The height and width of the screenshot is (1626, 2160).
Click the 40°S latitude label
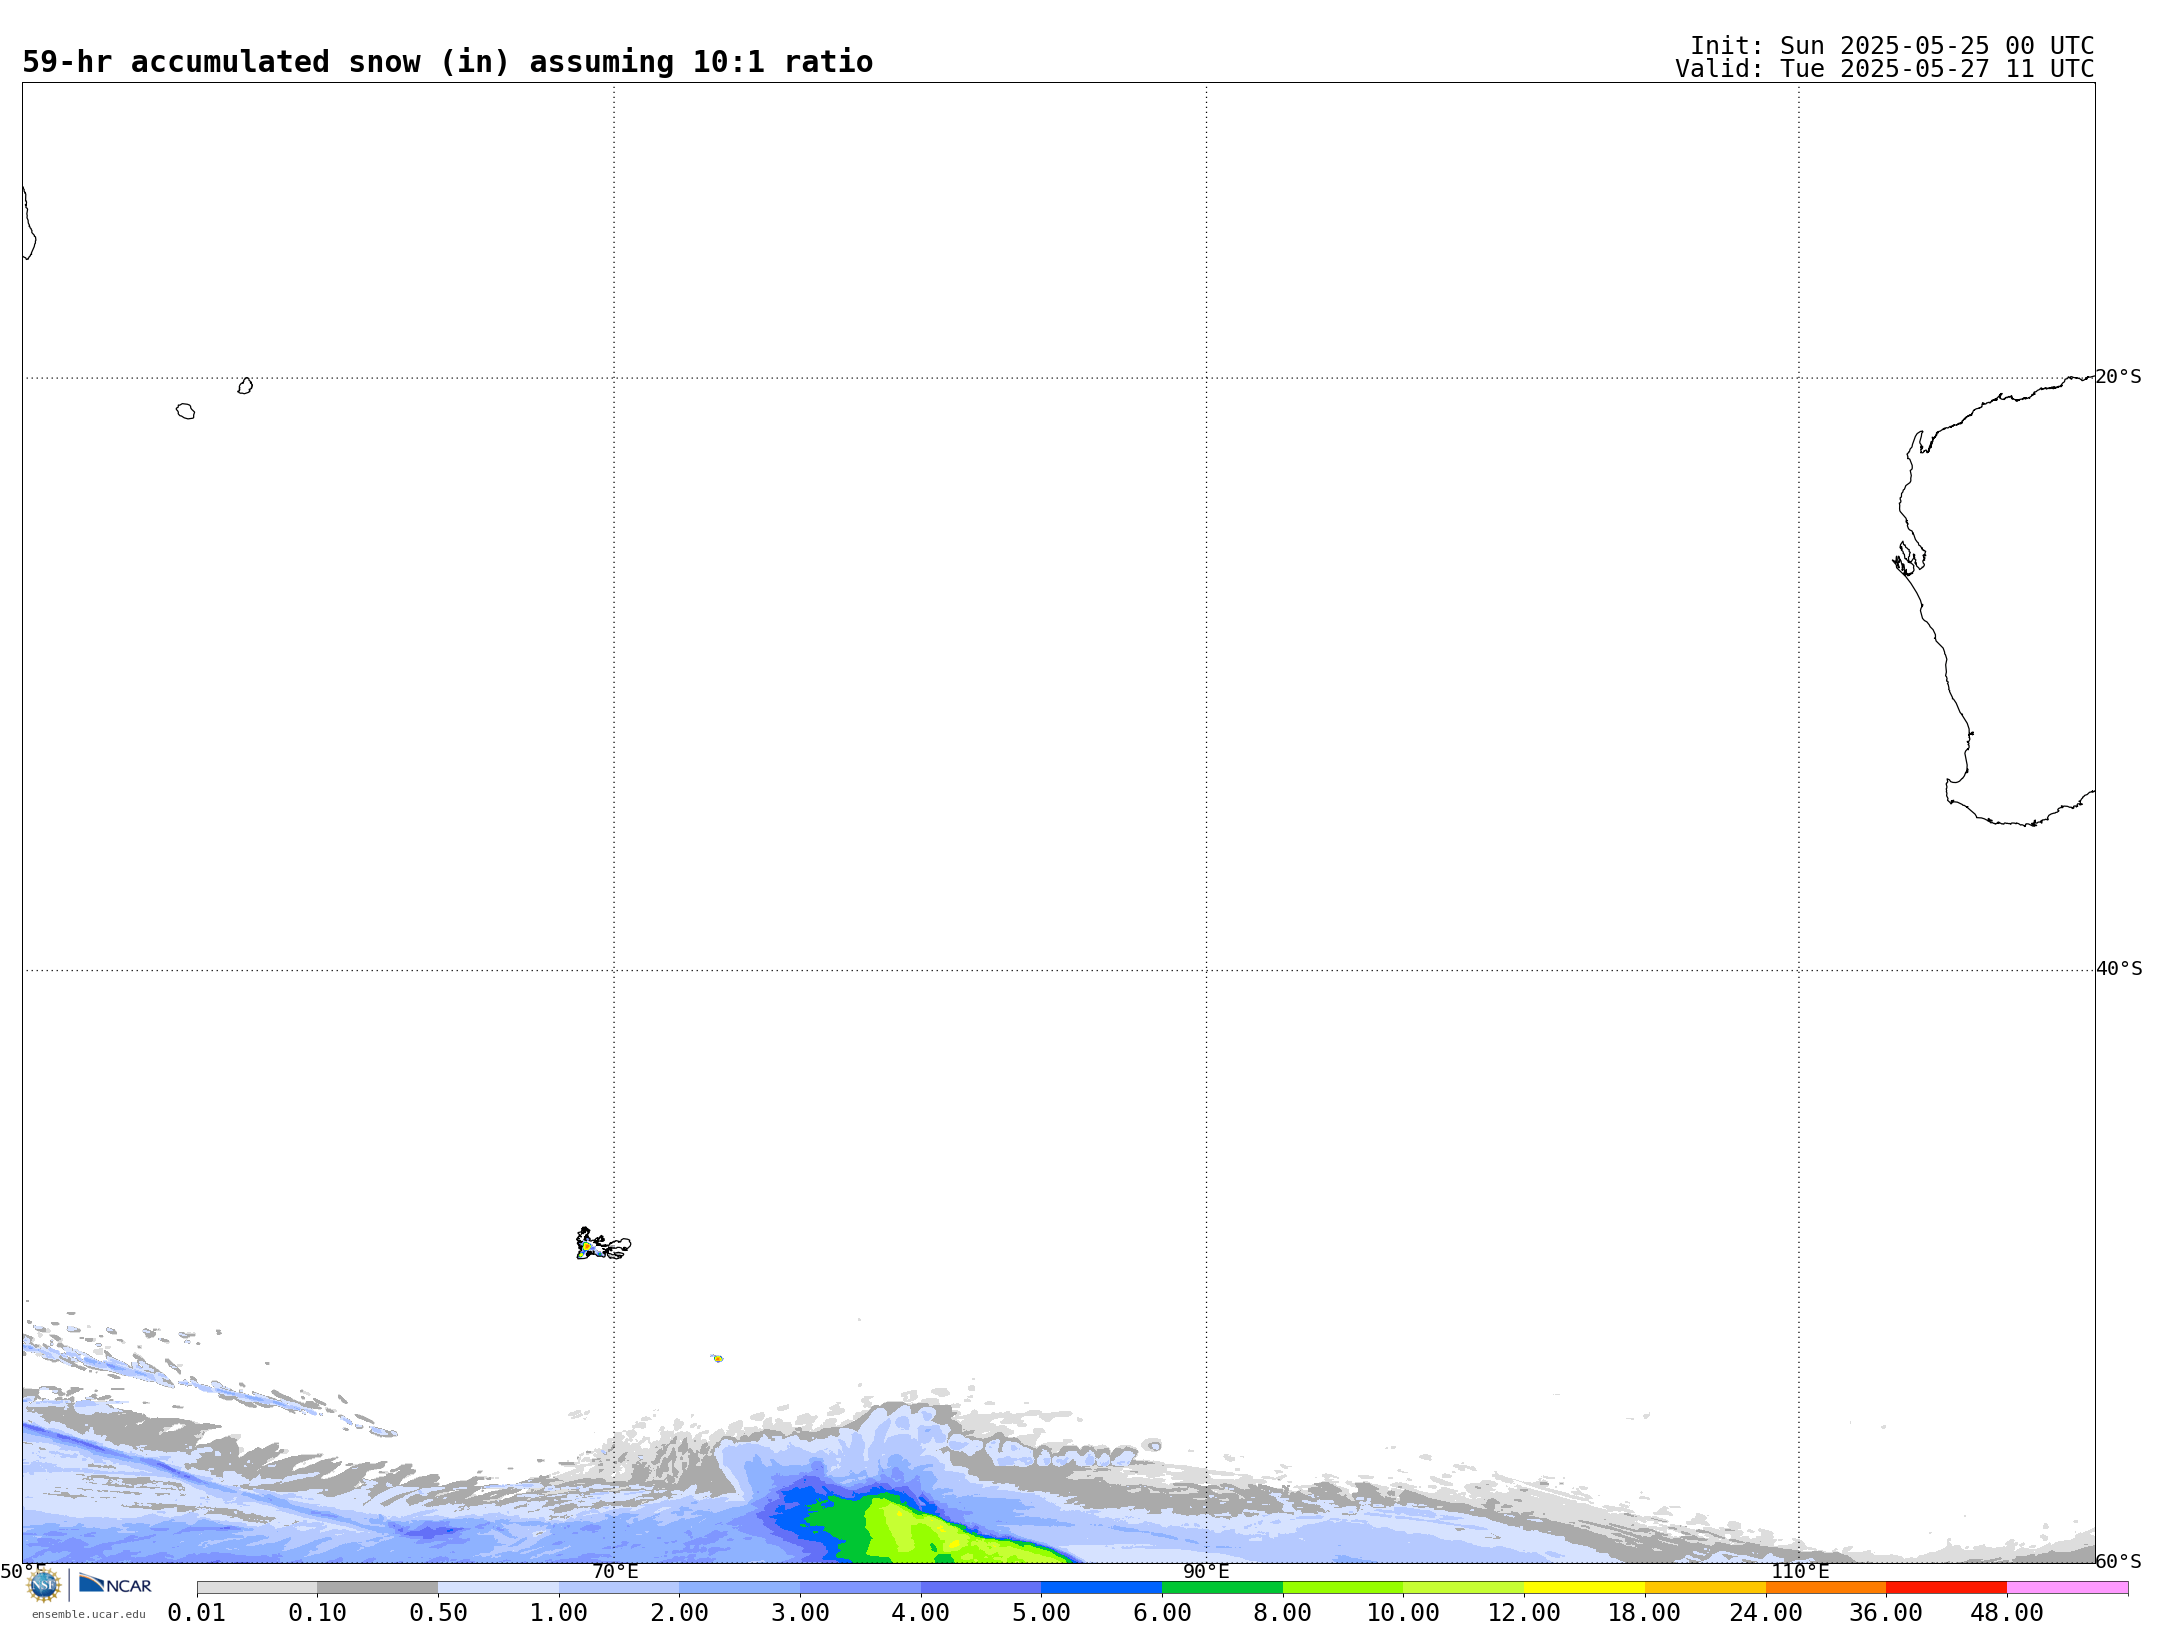pyautogui.click(x=2119, y=969)
